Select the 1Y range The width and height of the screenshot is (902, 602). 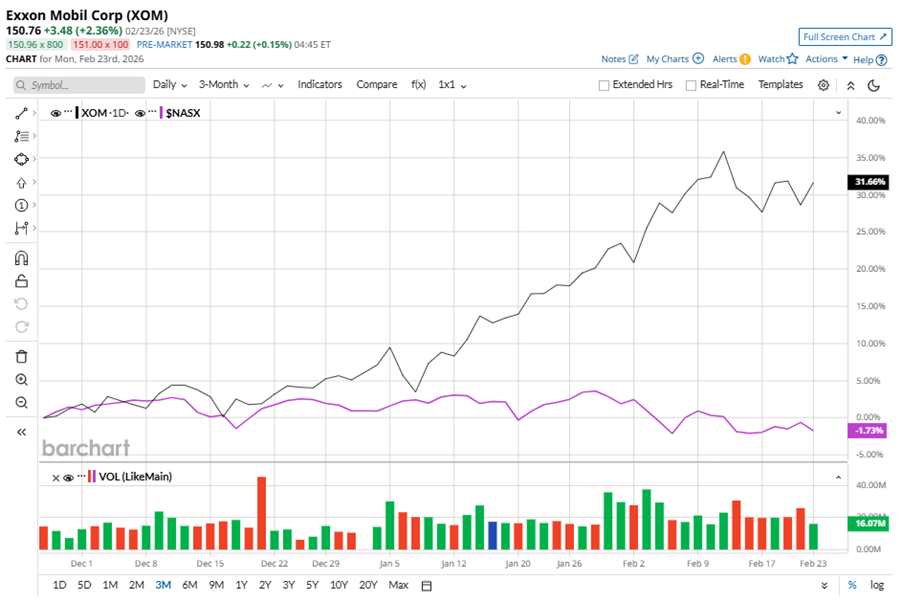[x=242, y=585]
